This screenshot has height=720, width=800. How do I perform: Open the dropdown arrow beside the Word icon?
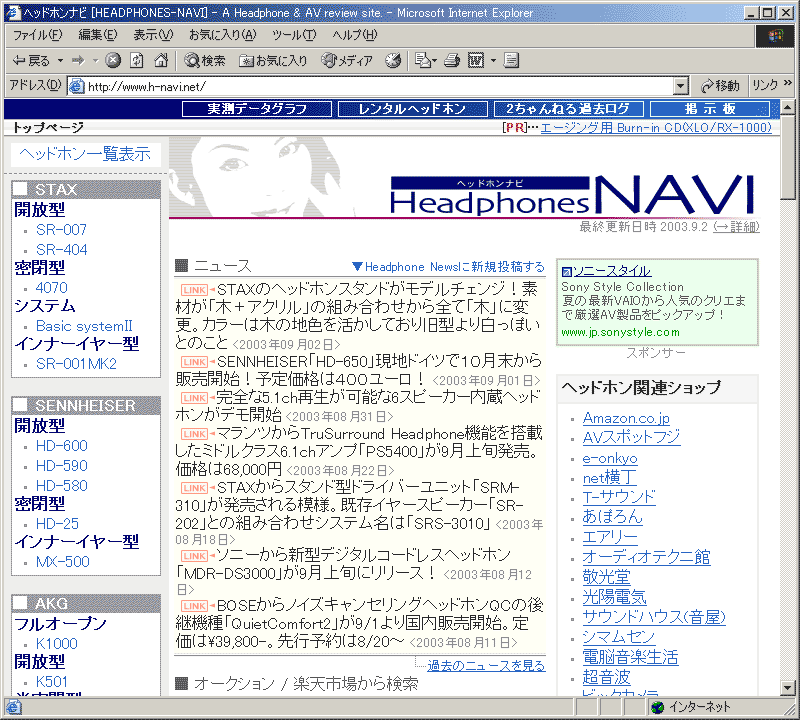pyautogui.click(x=493, y=61)
